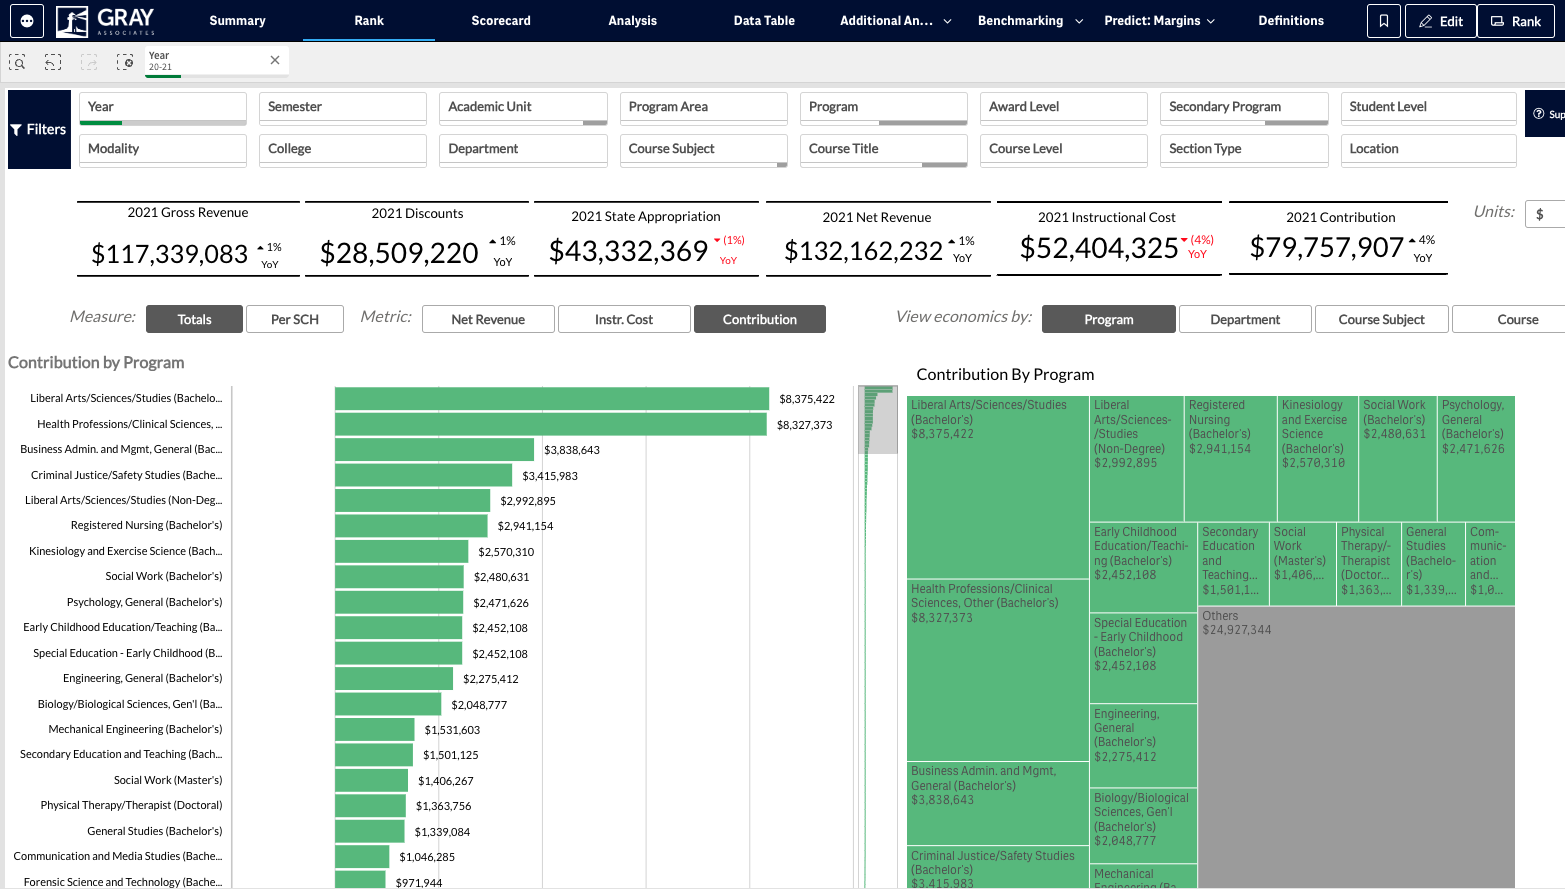
Task: Click the Liberal Arts (Bachelor's) $8,375,422 bar
Action: click(x=552, y=399)
